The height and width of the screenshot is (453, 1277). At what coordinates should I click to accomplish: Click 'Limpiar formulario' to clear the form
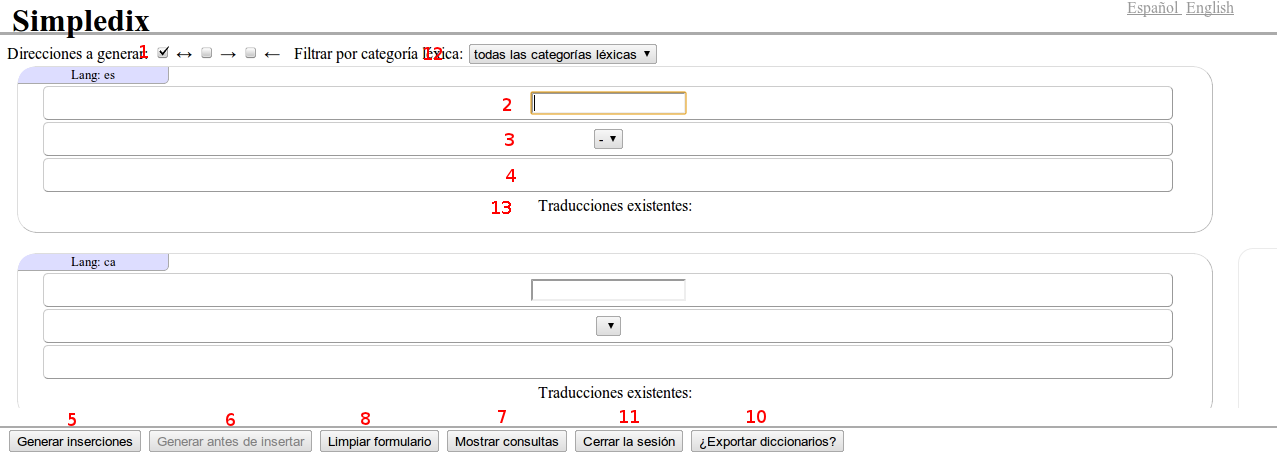click(380, 441)
